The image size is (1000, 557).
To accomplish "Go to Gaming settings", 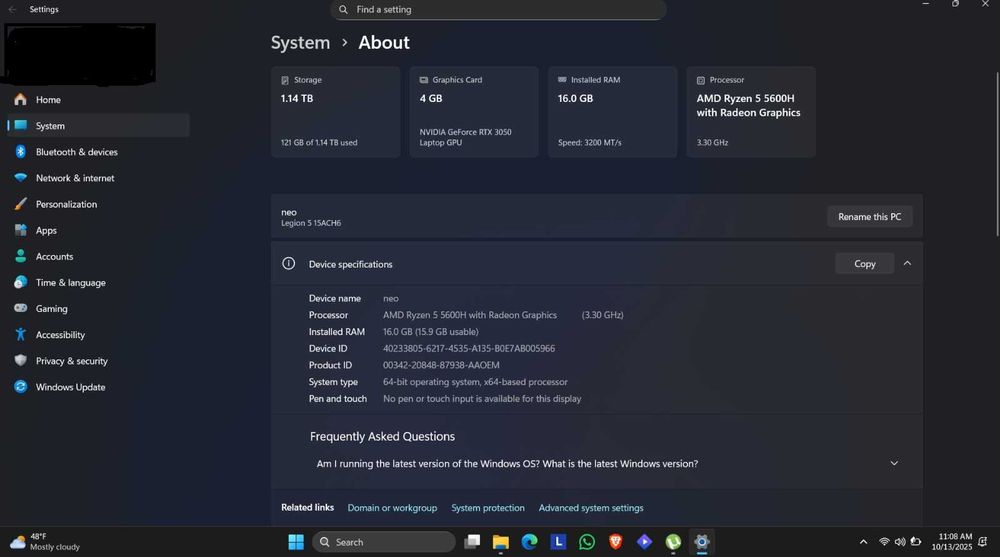I will (x=98, y=309).
